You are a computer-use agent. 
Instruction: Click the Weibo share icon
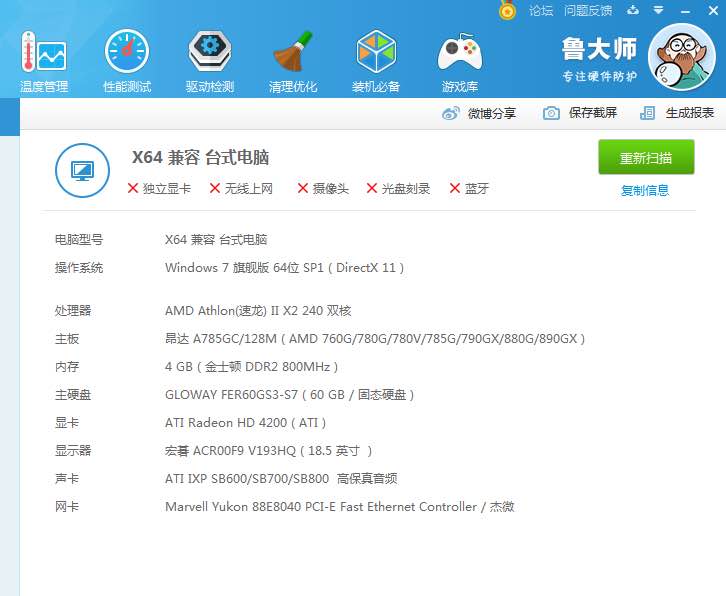pyautogui.click(x=451, y=113)
